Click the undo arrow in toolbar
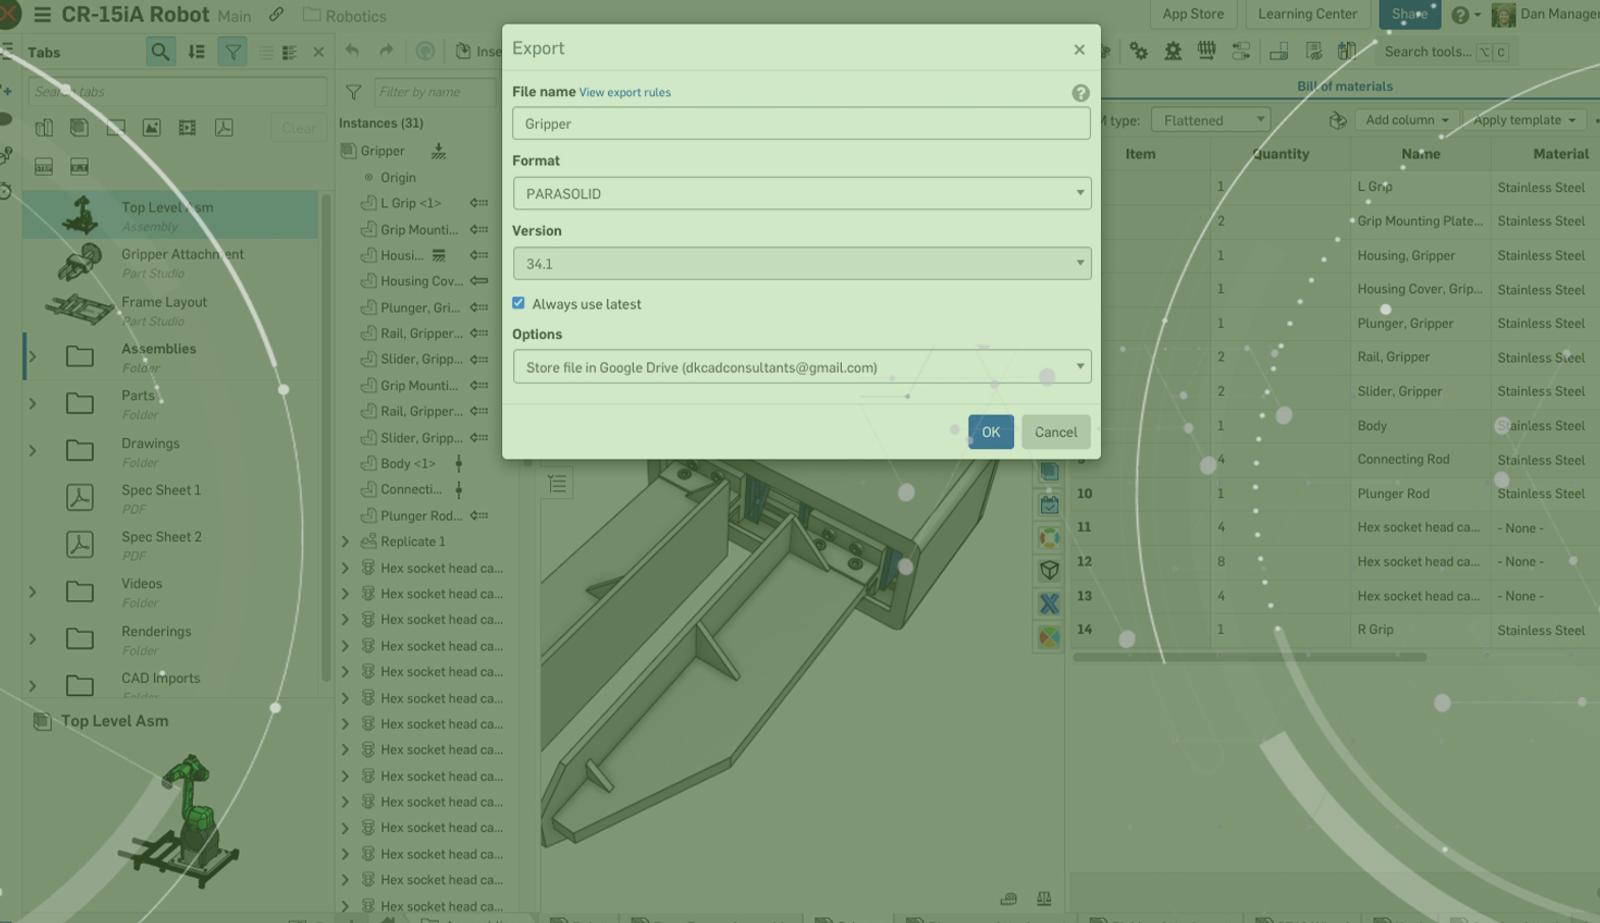Viewport: 1600px width, 923px height. [x=352, y=51]
